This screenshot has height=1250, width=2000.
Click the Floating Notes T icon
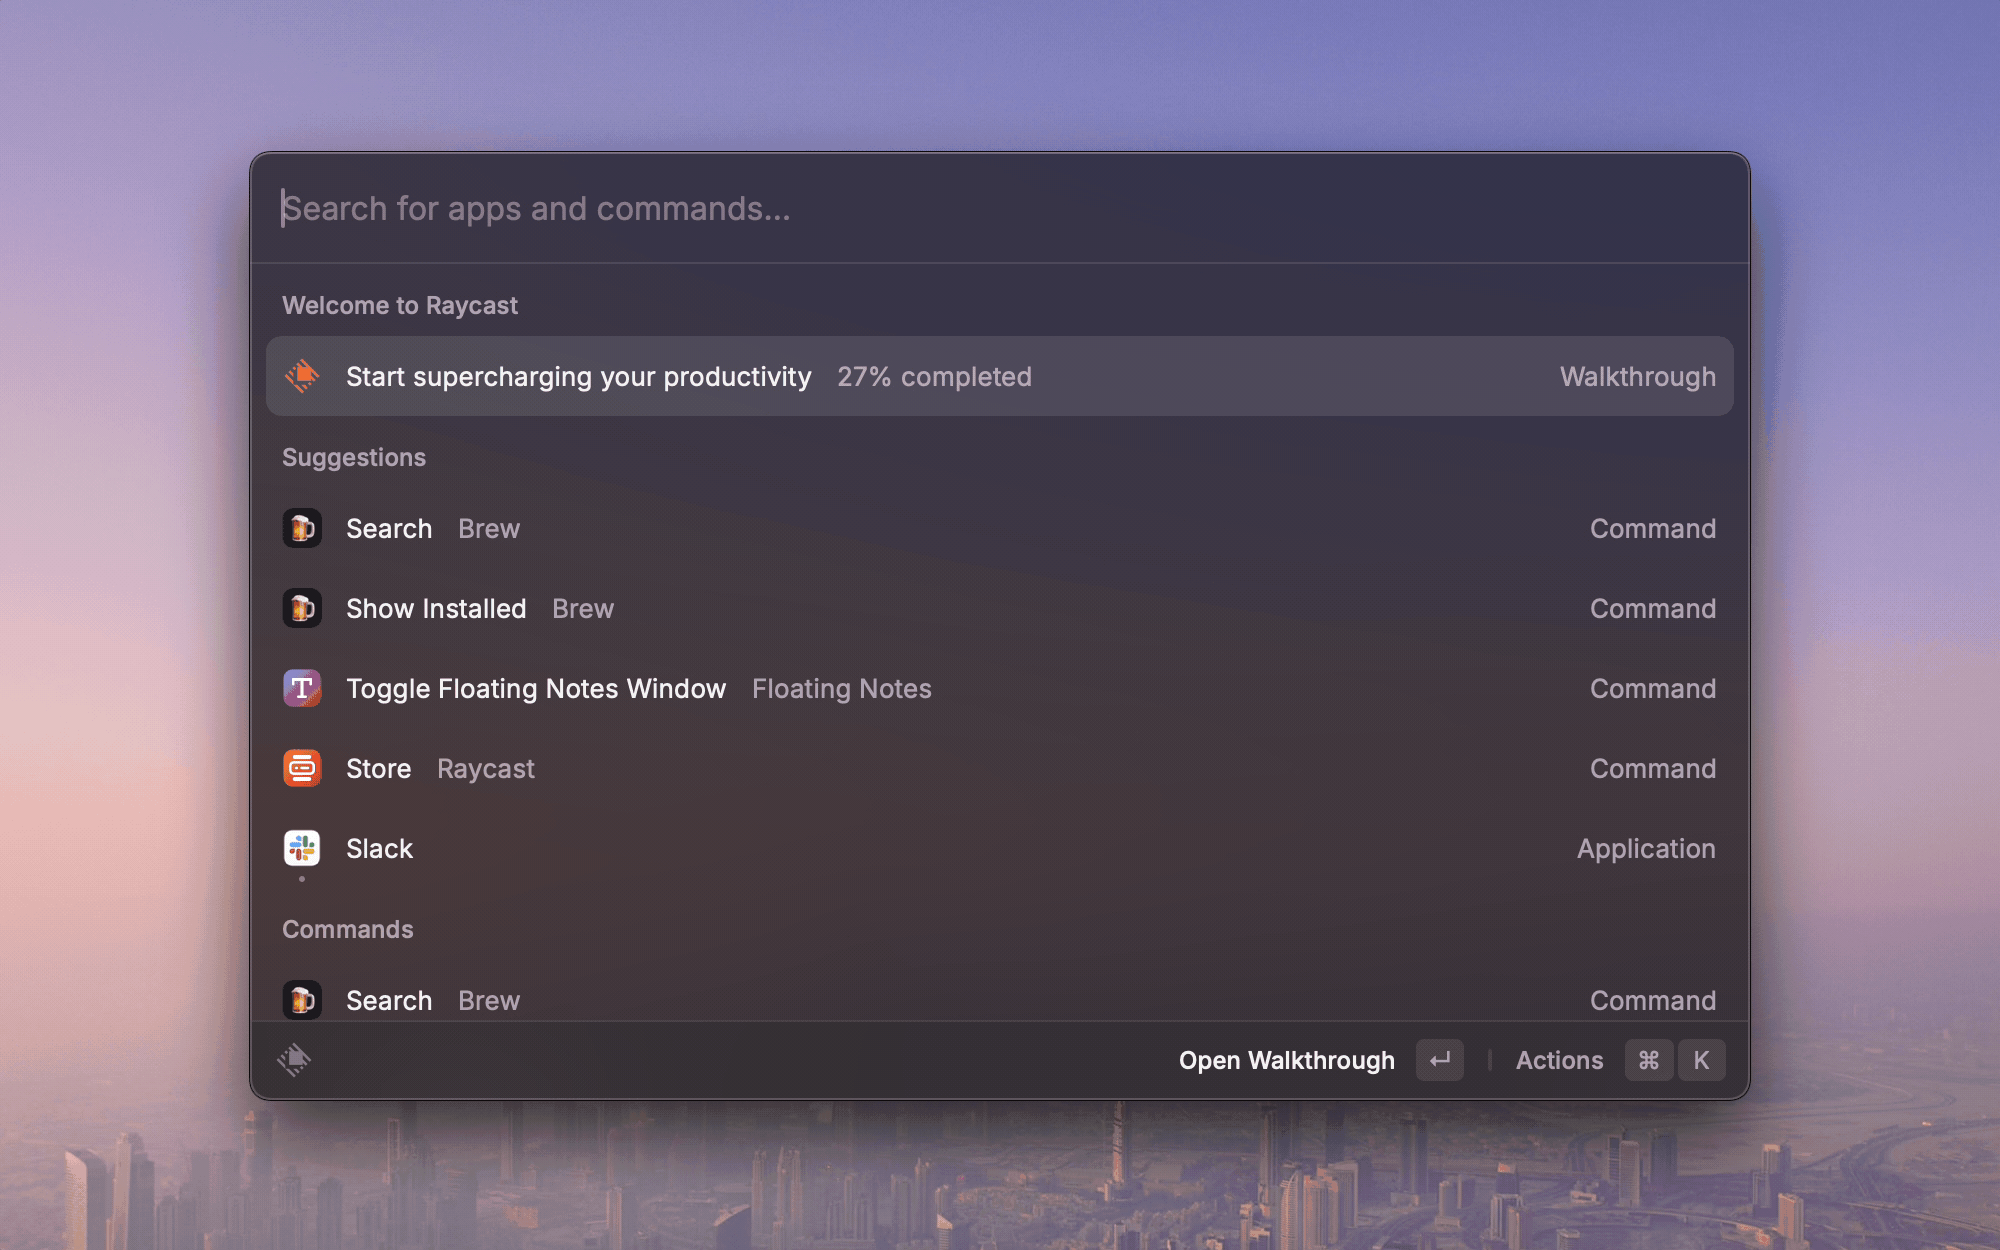coord(302,688)
